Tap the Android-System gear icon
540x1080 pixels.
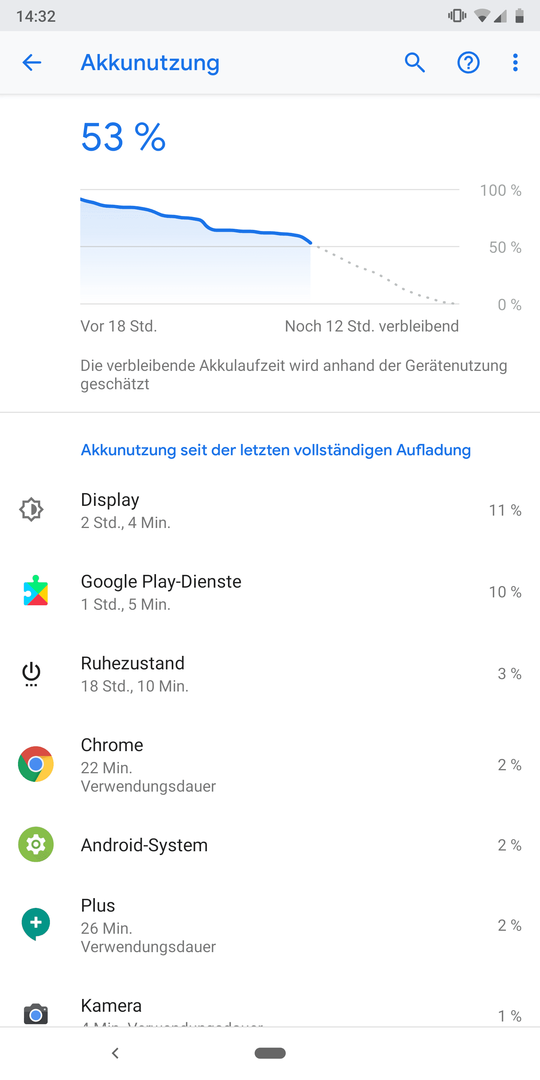coord(35,844)
